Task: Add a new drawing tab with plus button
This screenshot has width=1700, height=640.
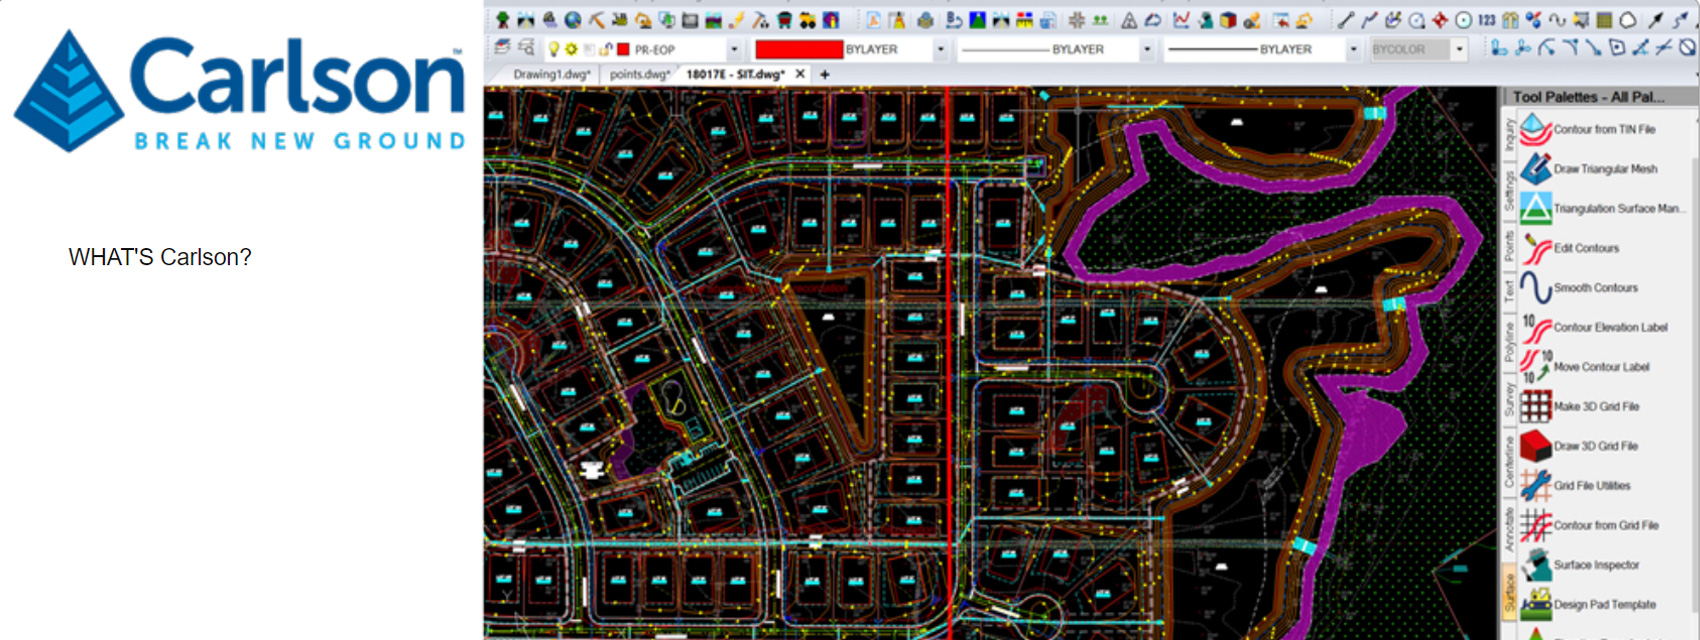Action: 825,74
